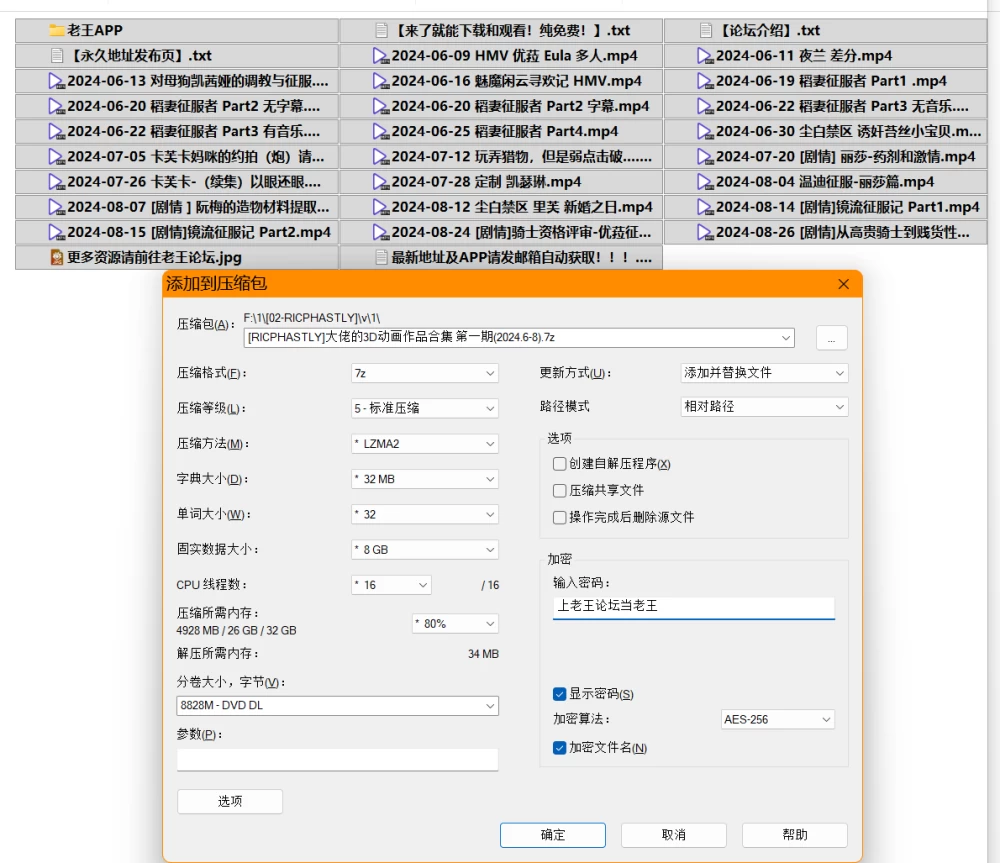Select the 2024-06-16 HMV.mp4 video icon
The width and height of the screenshot is (1000, 863).
tap(381, 81)
